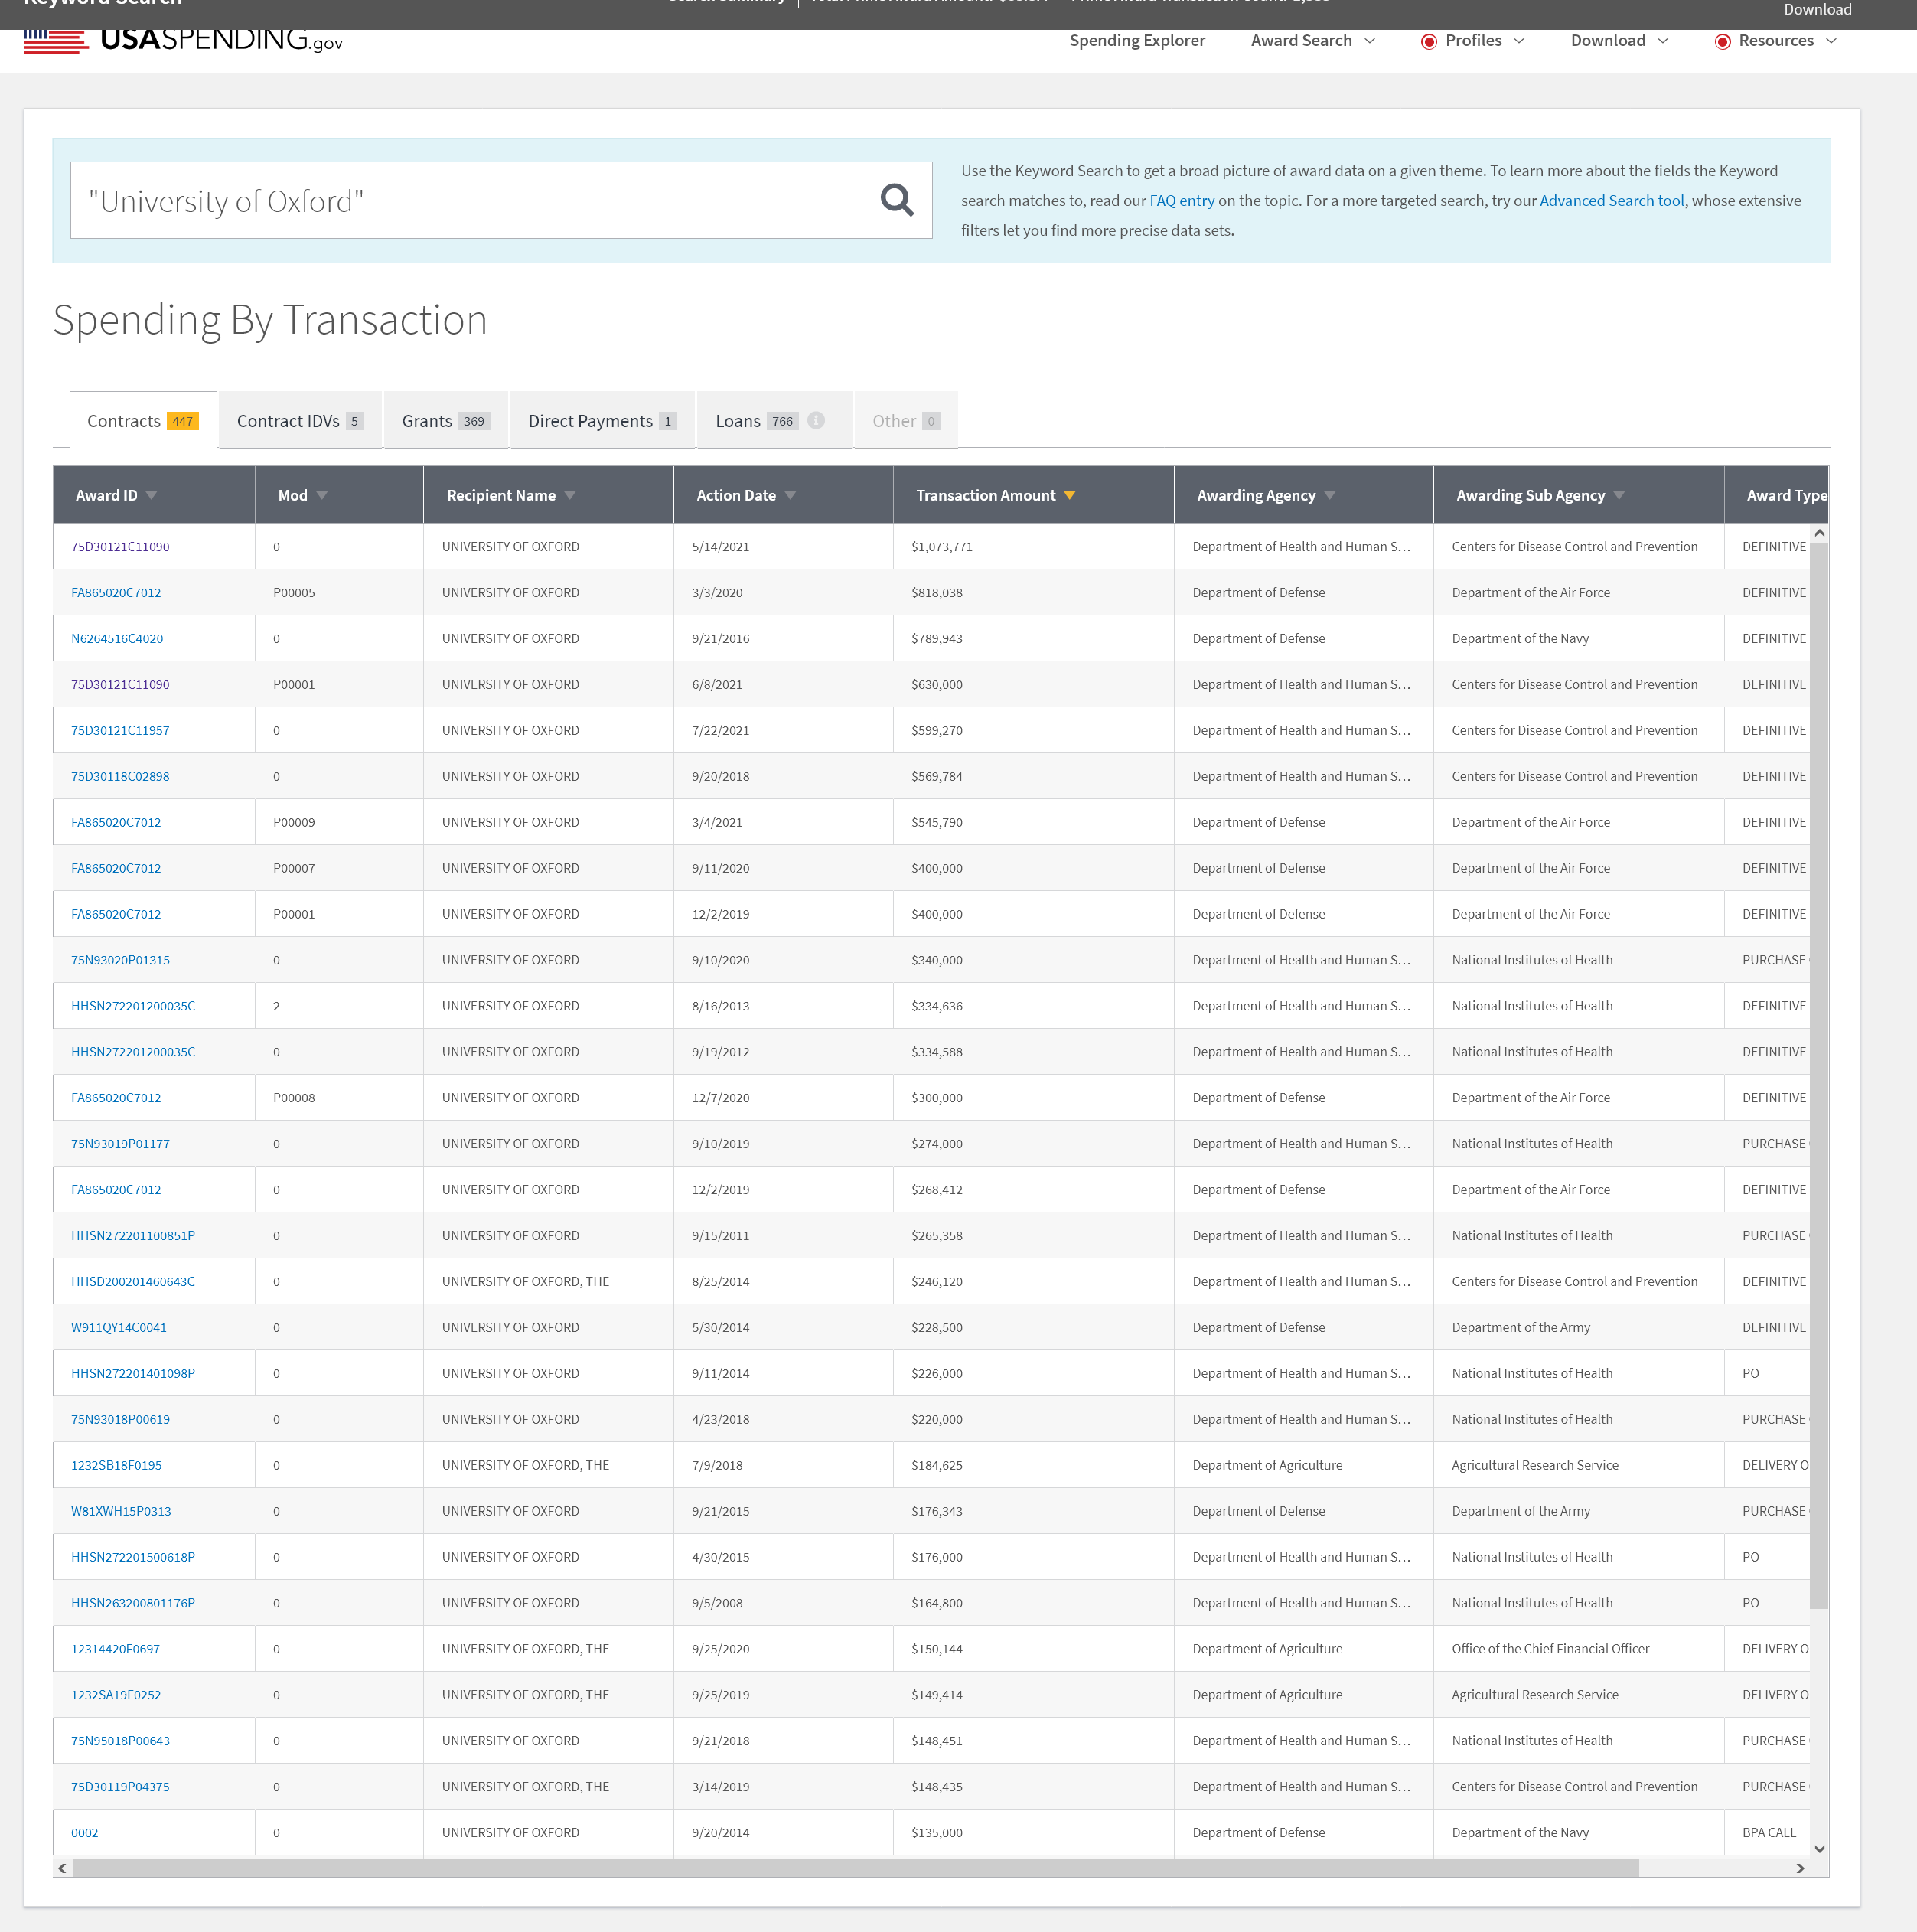Open award 75N95018P00643 link

pos(120,1742)
